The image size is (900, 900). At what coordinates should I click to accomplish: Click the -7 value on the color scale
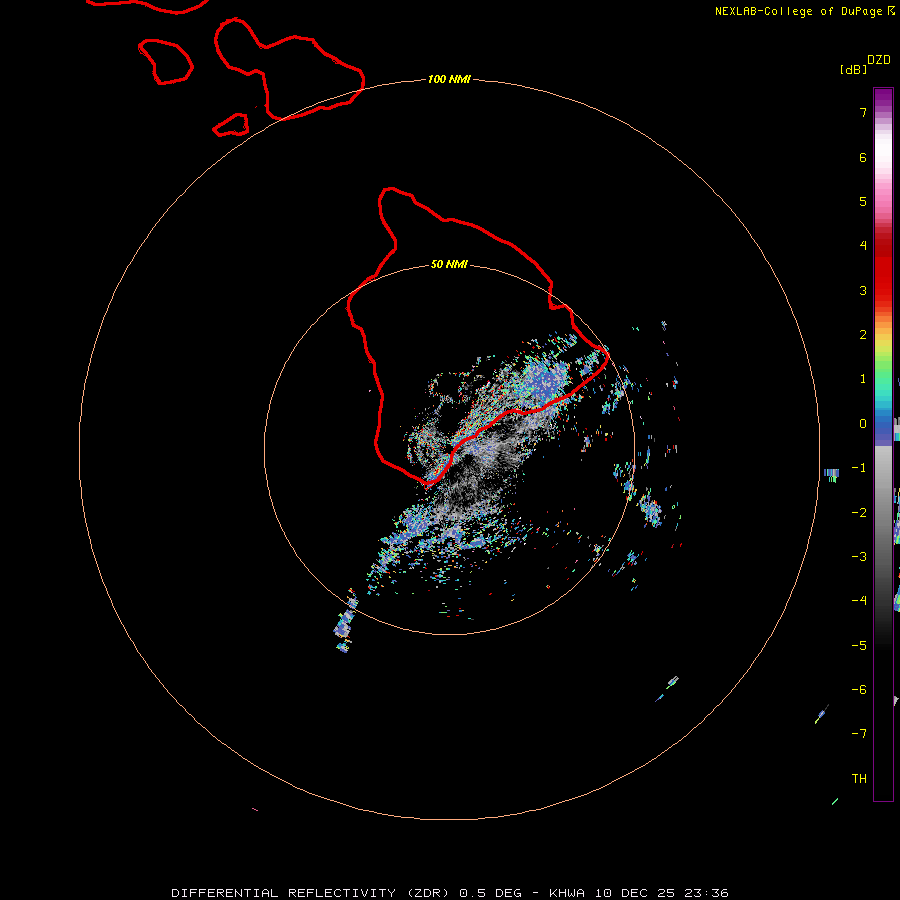pos(859,734)
